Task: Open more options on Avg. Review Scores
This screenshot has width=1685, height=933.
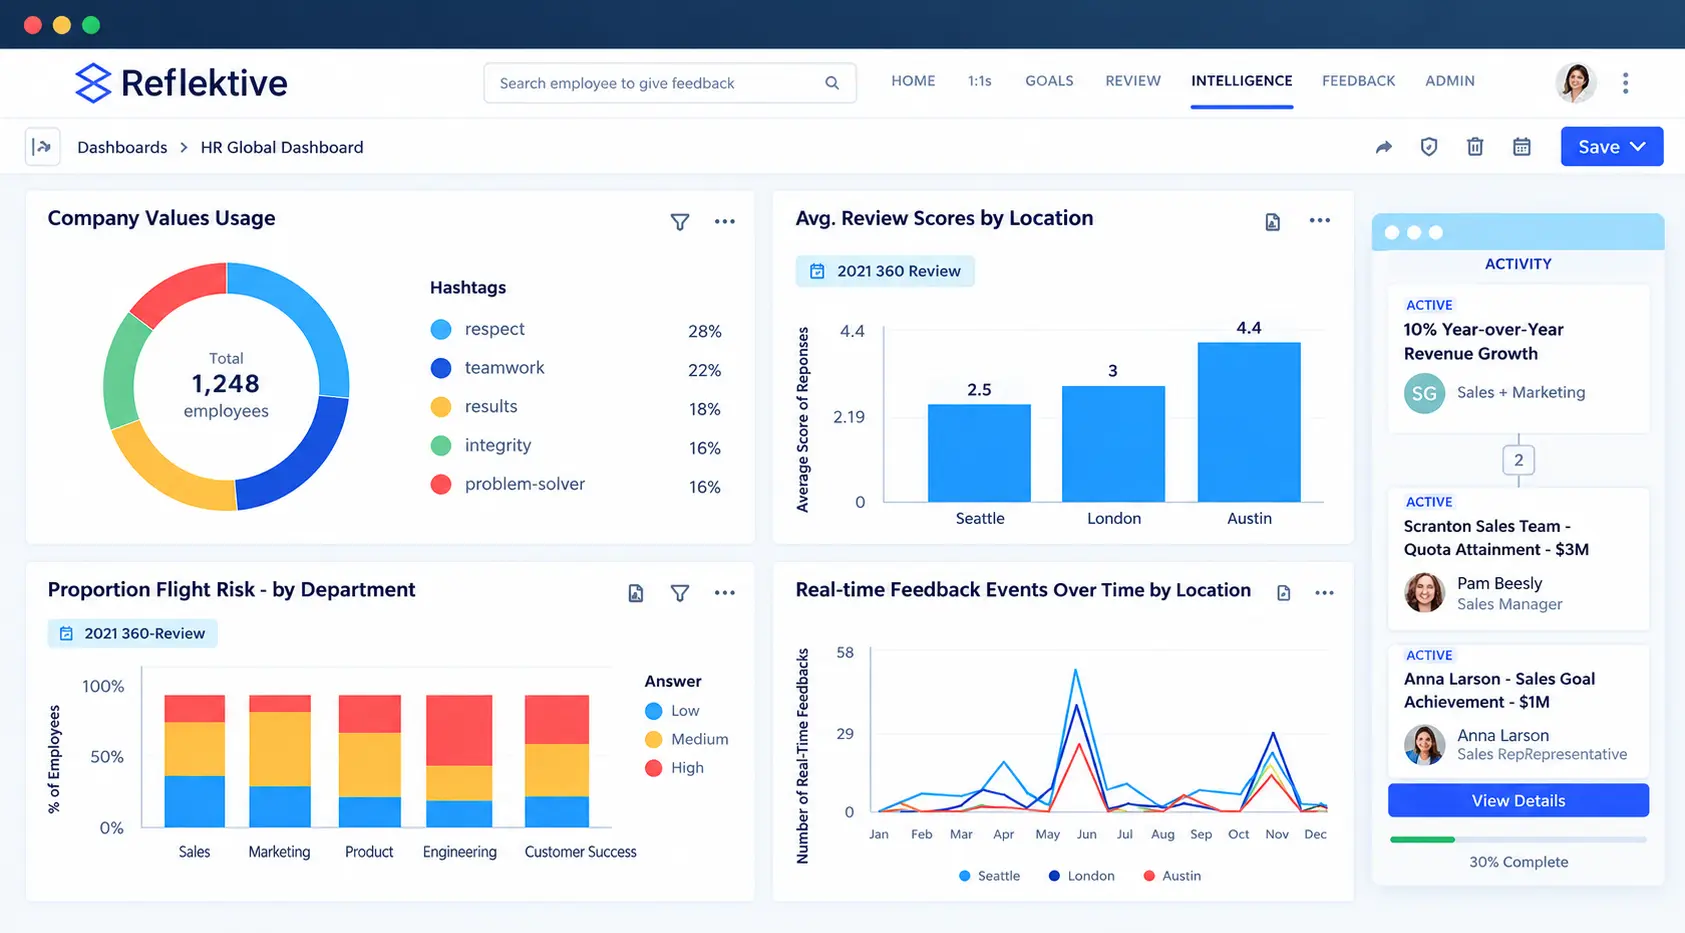Action: point(1320,220)
